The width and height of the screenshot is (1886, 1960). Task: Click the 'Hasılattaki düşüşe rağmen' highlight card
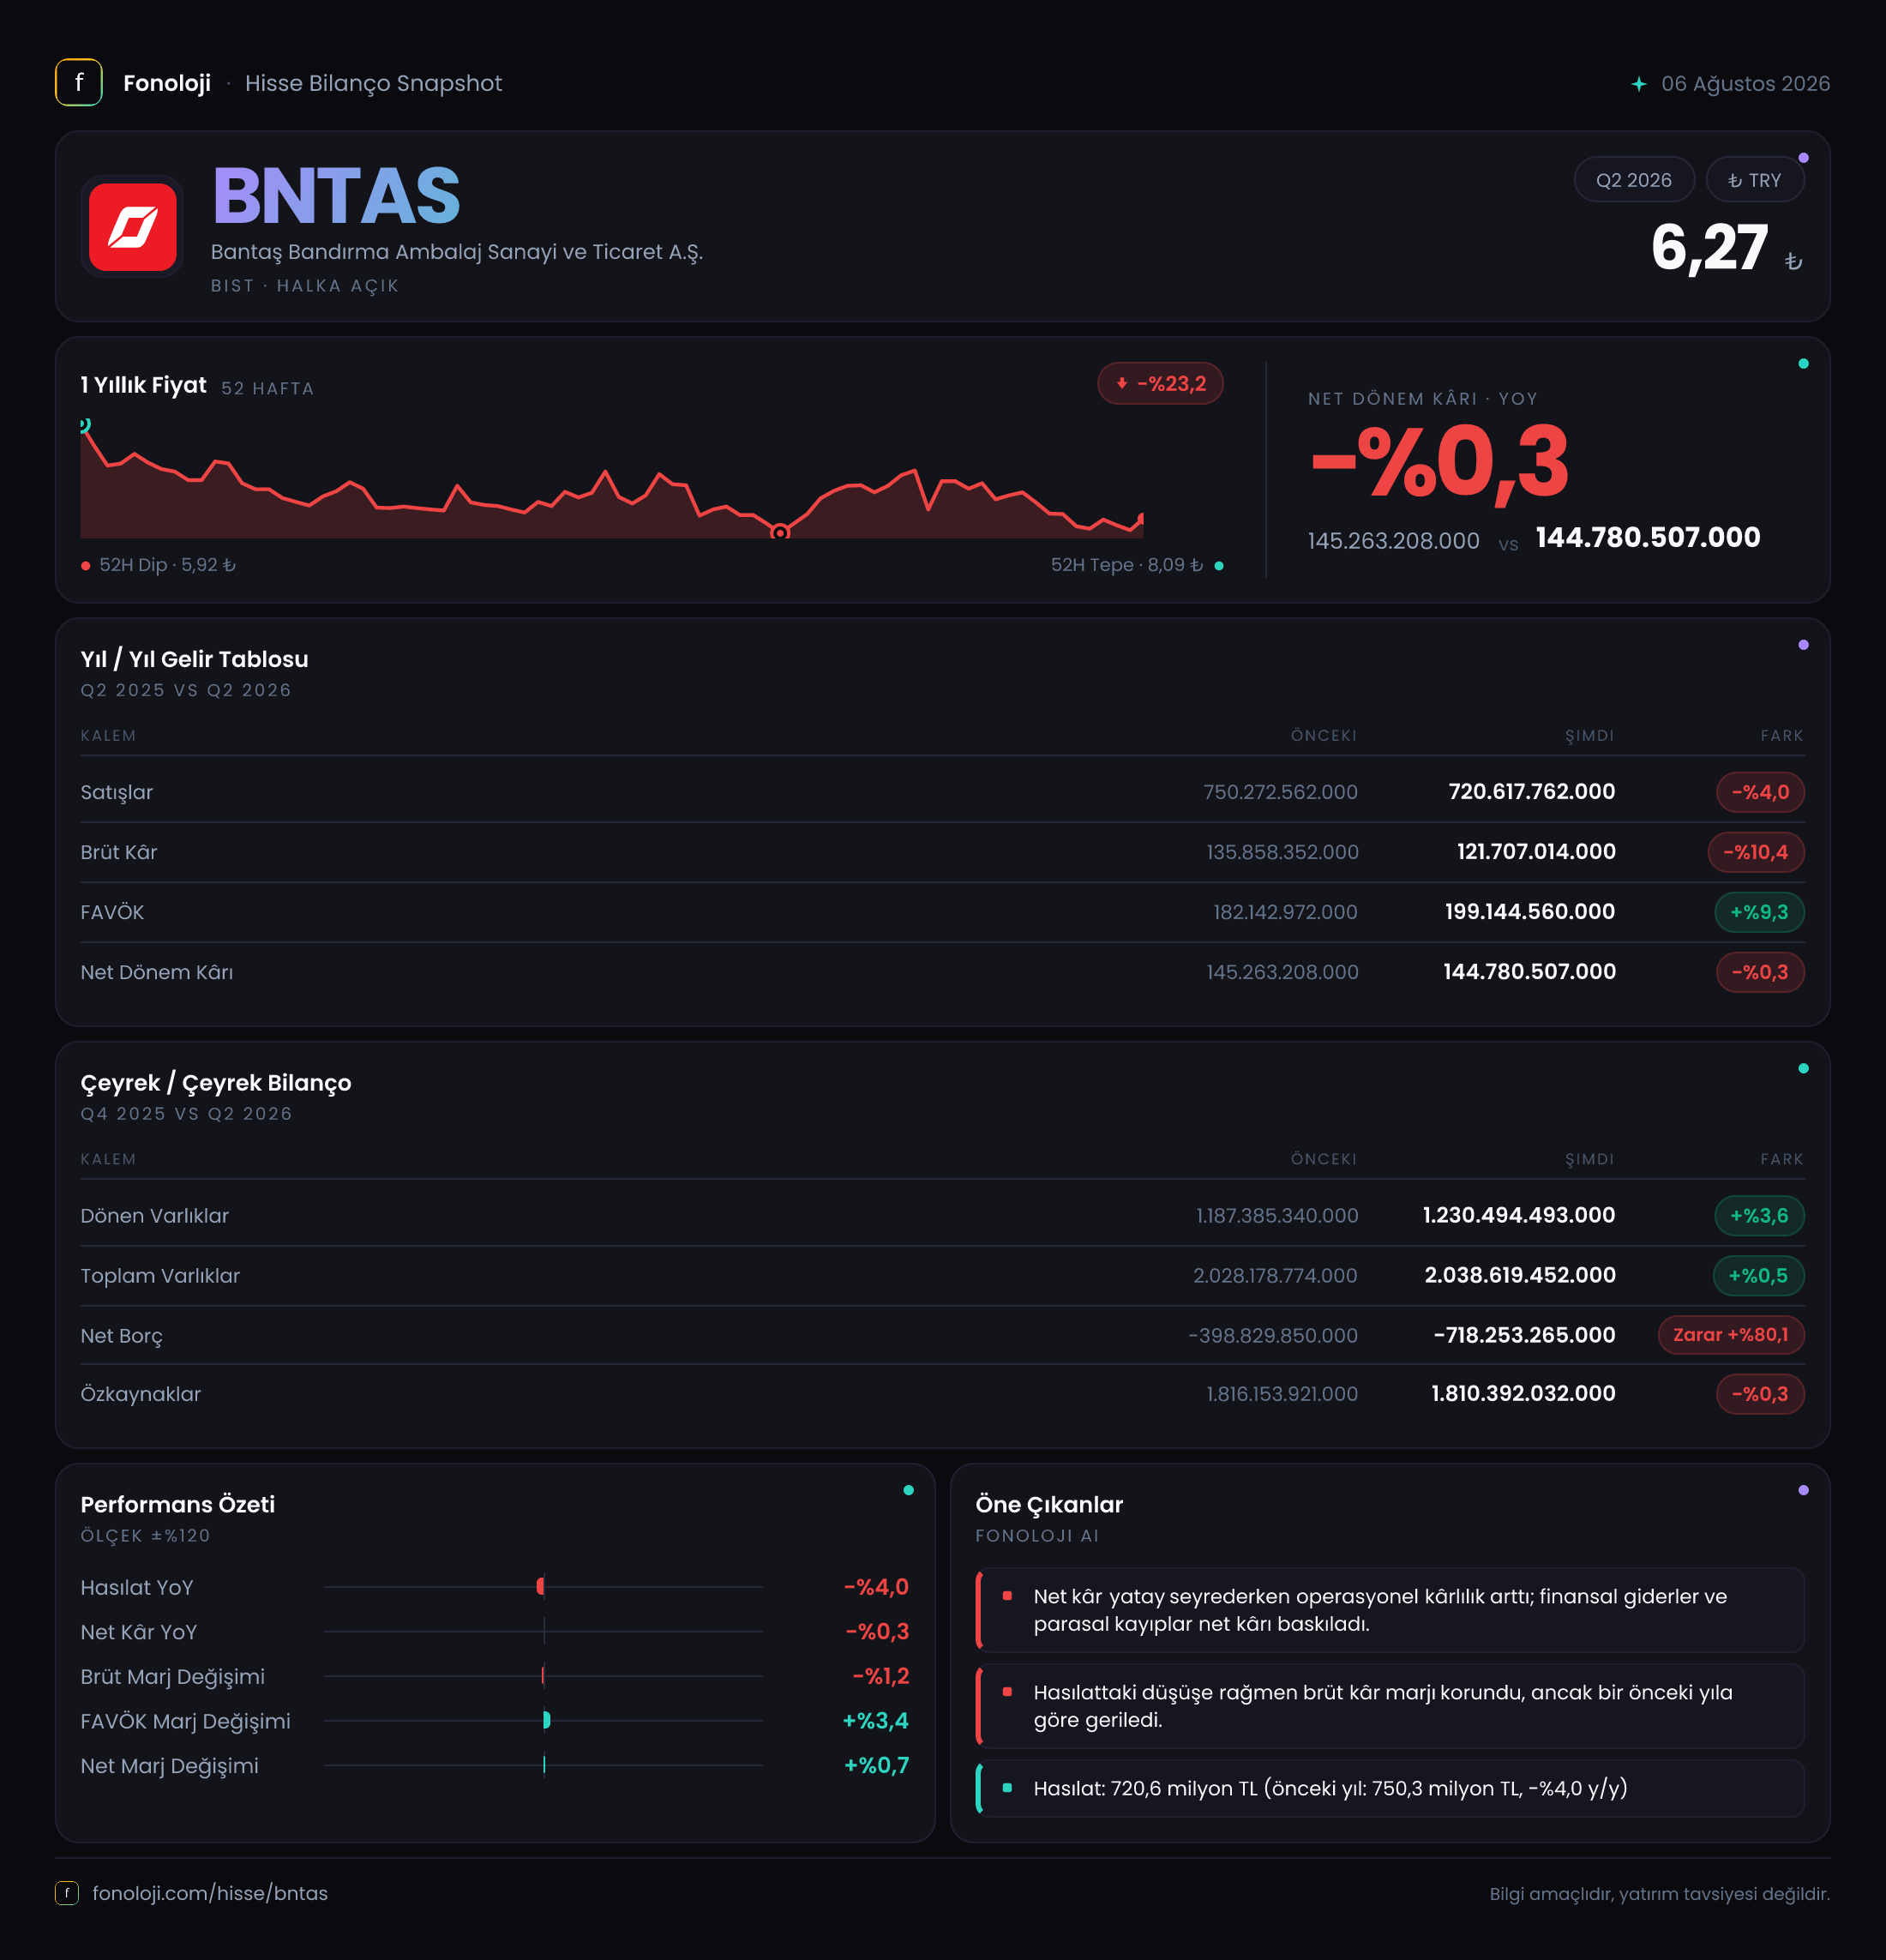point(1390,1706)
